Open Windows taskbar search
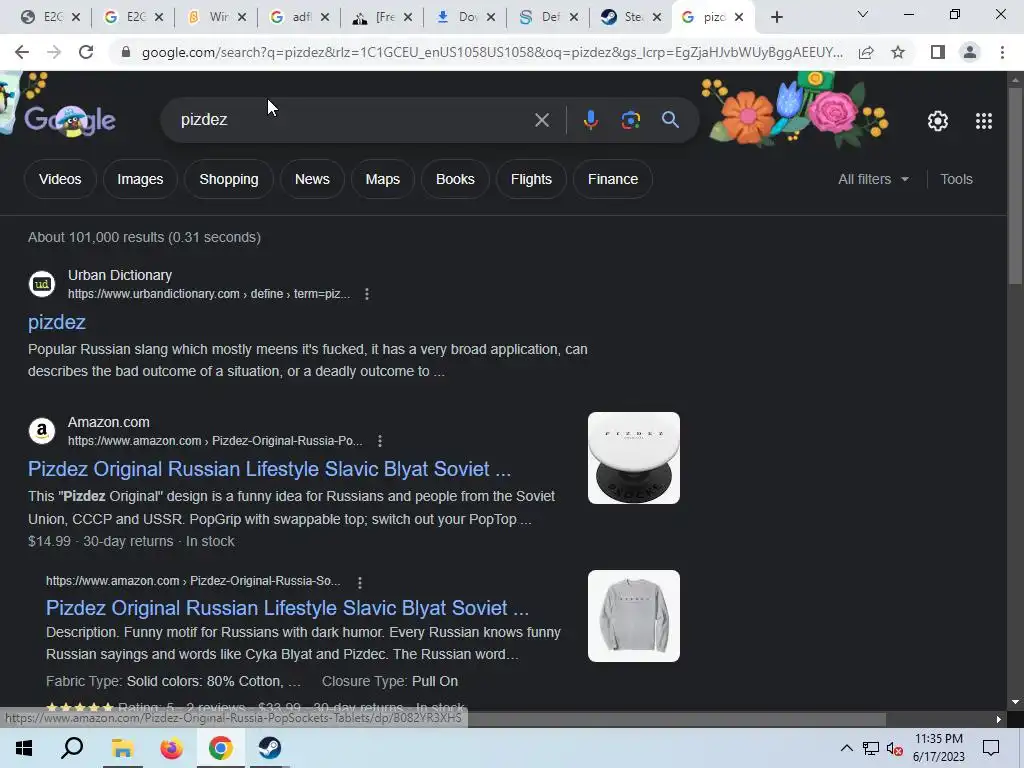 click(72, 748)
